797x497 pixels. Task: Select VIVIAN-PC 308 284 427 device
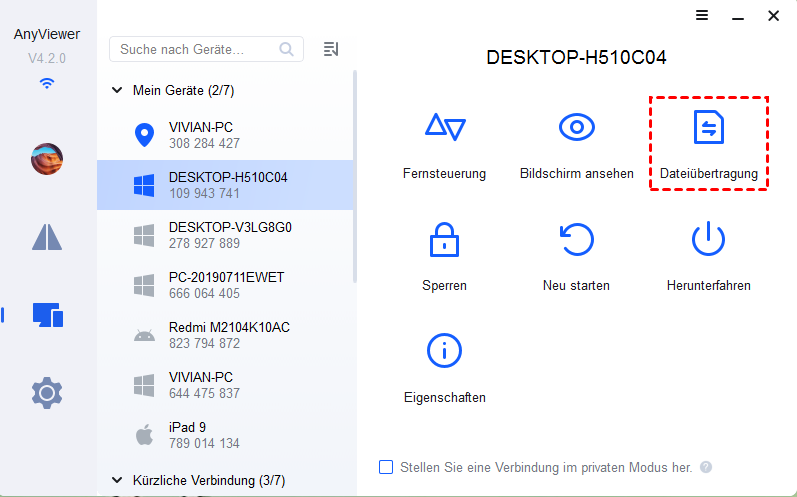tap(225, 135)
